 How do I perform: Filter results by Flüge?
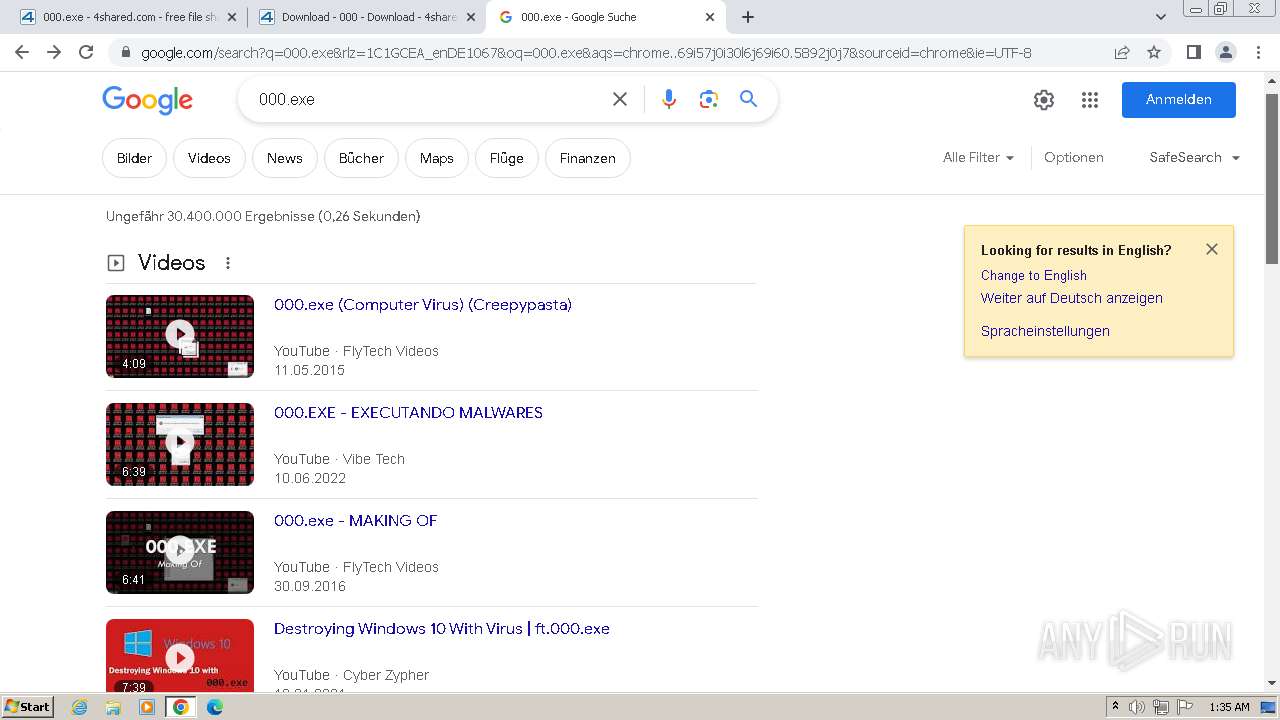click(506, 158)
